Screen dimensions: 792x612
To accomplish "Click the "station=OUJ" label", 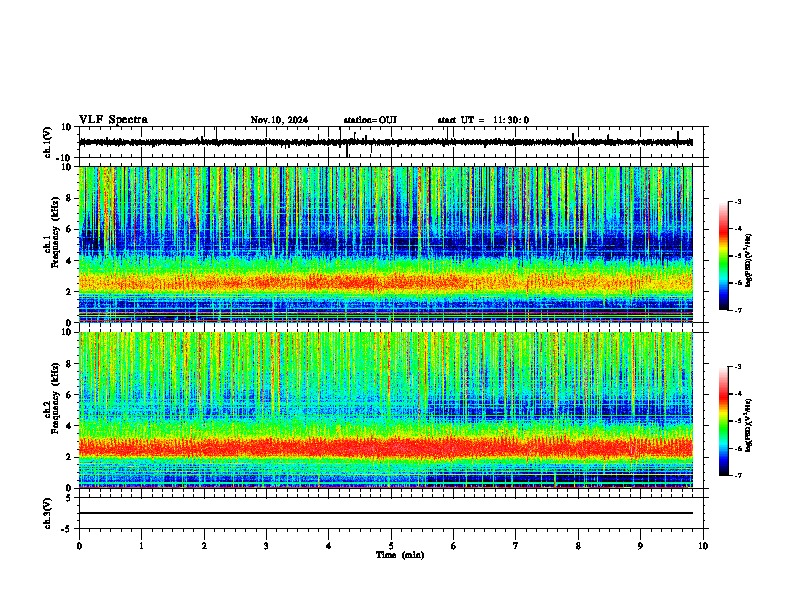I will pyautogui.click(x=370, y=120).
